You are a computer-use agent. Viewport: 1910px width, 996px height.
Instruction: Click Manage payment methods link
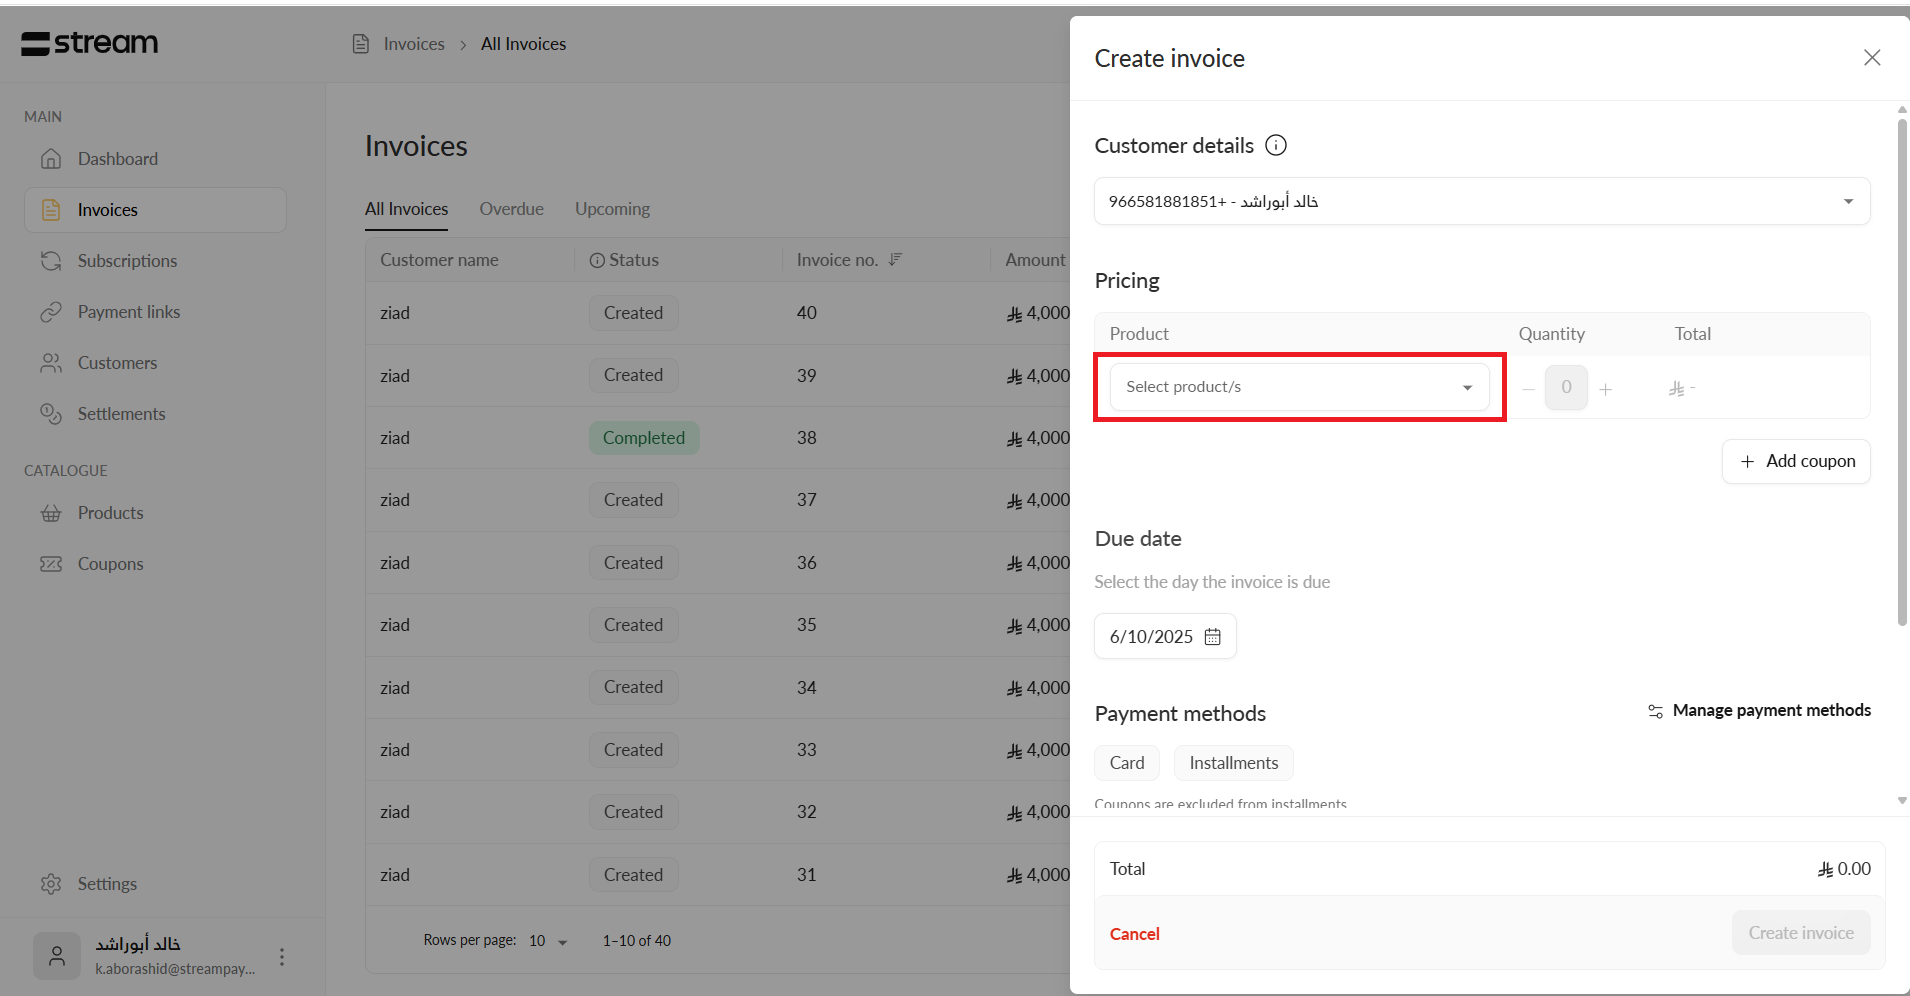click(1759, 710)
